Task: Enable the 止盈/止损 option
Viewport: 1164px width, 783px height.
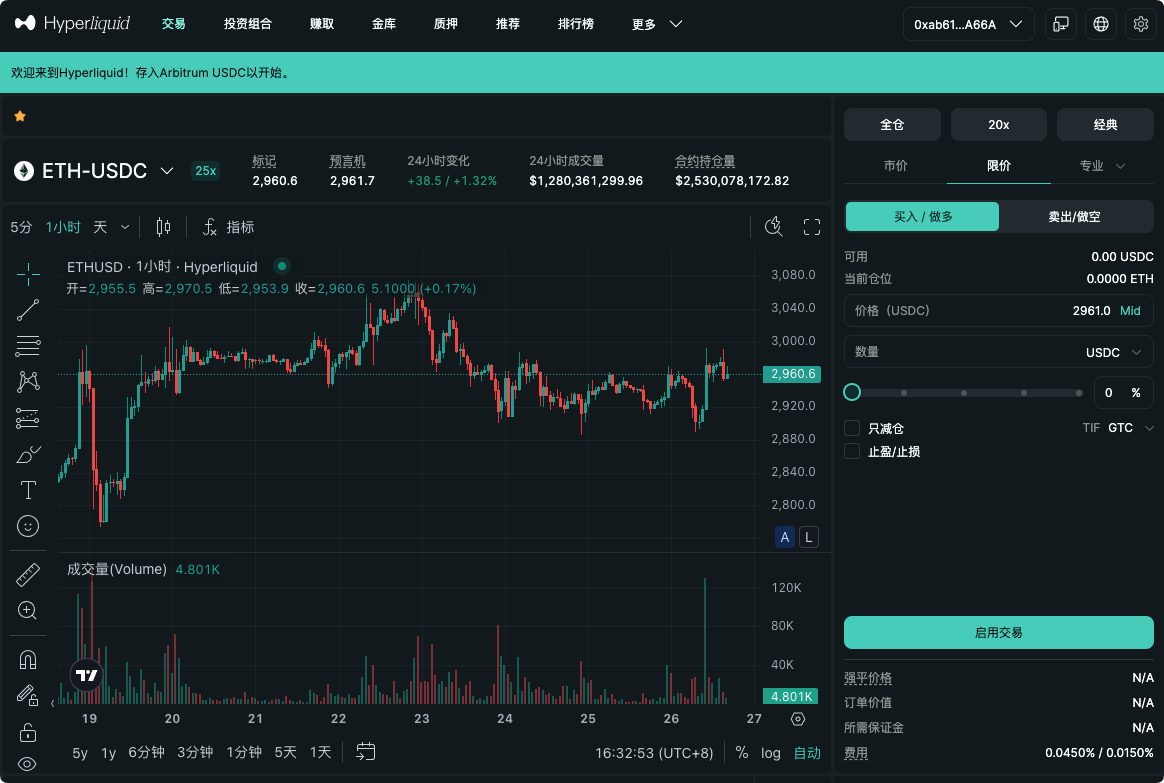Action: (x=852, y=451)
